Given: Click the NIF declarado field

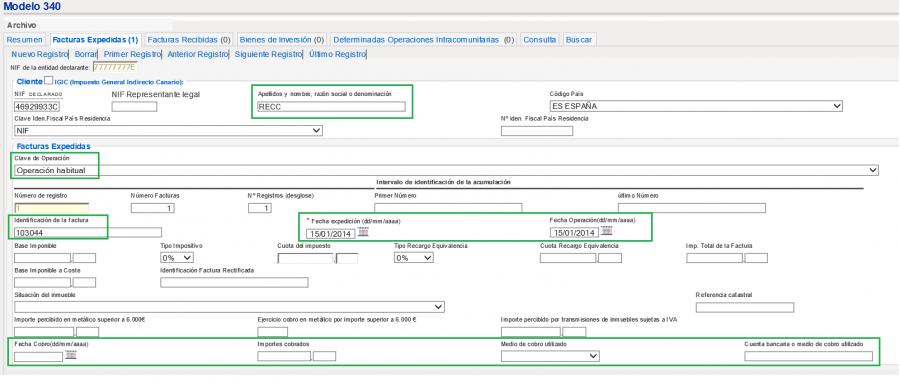Looking at the screenshot, I should [x=37, y=107].
